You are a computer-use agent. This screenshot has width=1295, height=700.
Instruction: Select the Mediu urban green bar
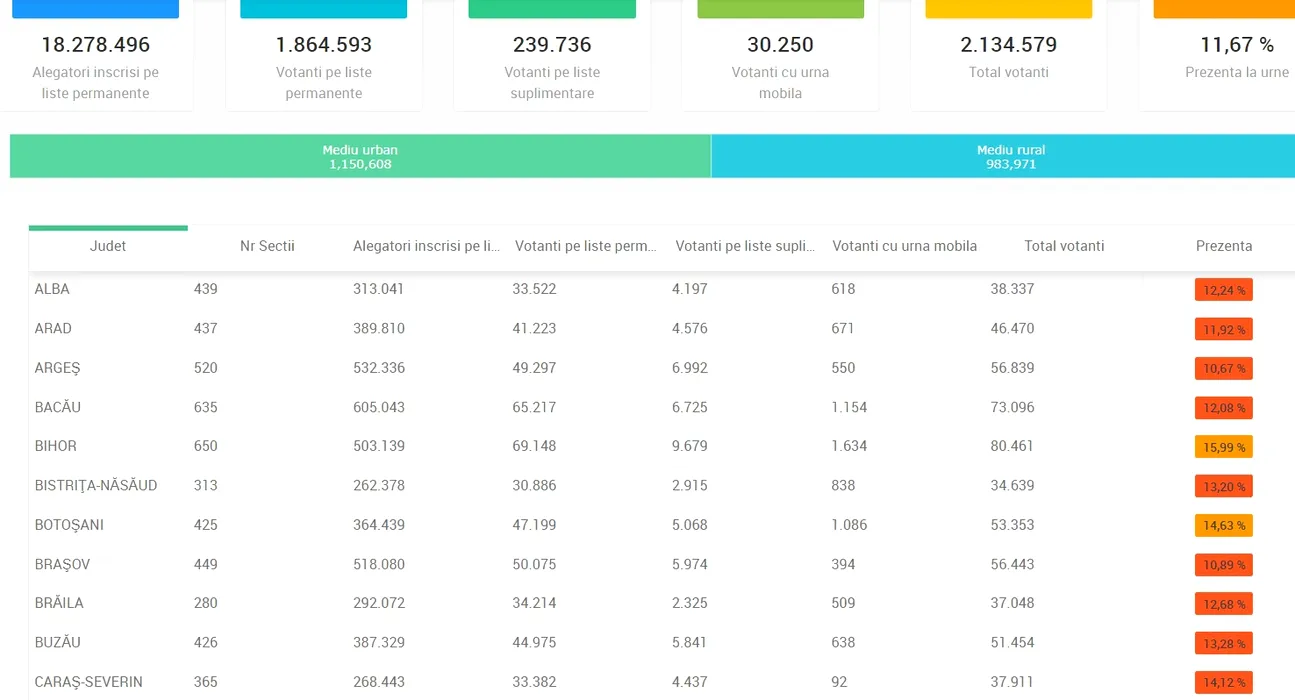(360, 157)
